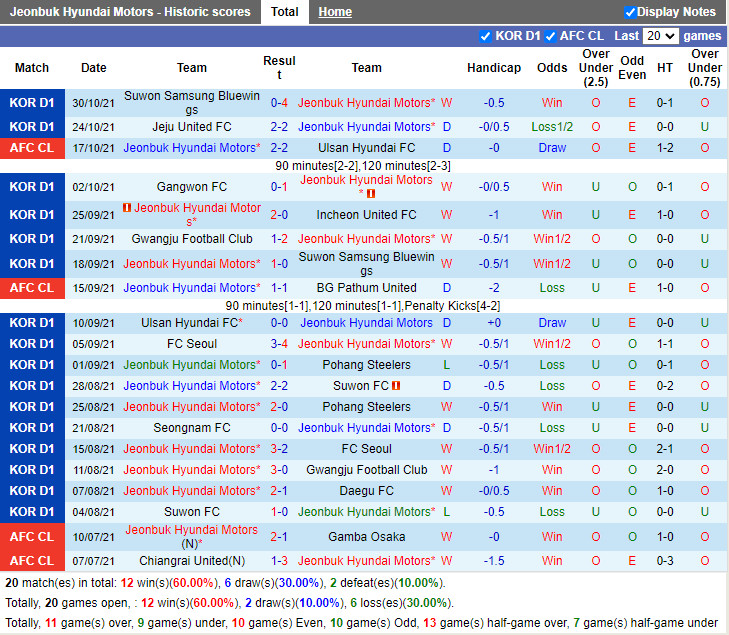Screen dimensions: 729x635
Task: Open the Last 20 games dropdown
Action: (x=660, y=36)
